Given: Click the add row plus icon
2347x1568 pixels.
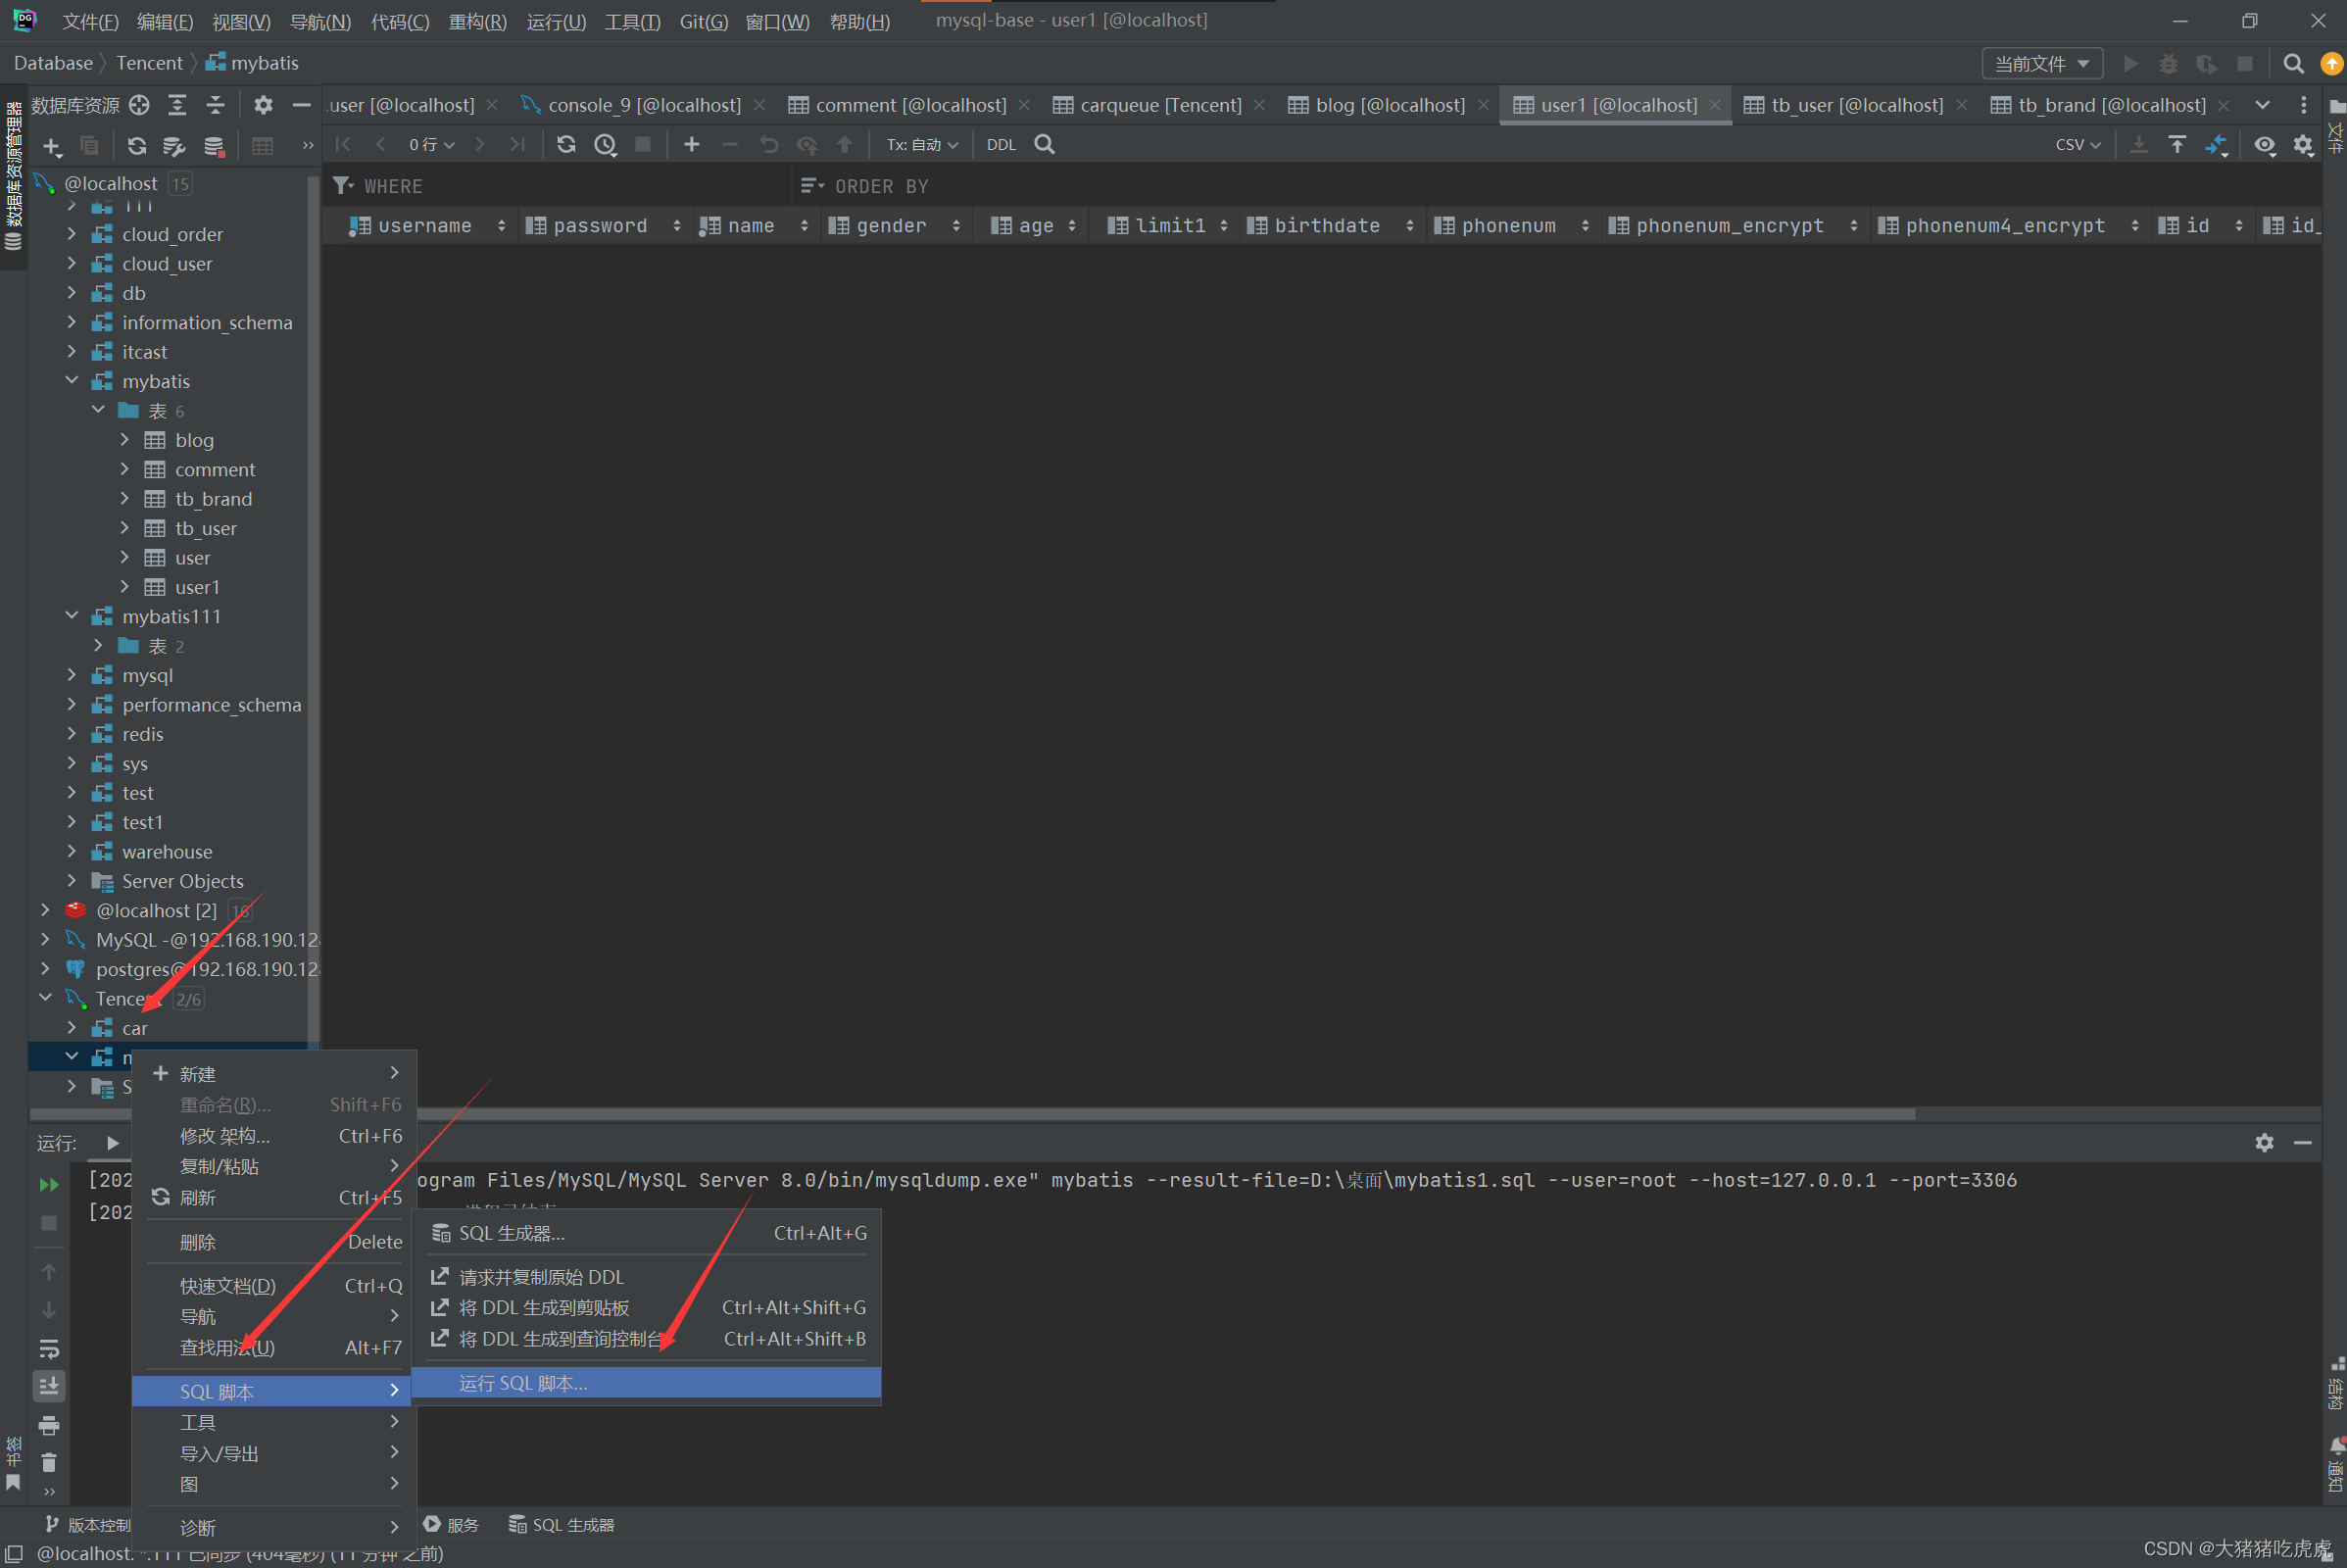Looking at the screenshot, I should (x=691, y=145).
